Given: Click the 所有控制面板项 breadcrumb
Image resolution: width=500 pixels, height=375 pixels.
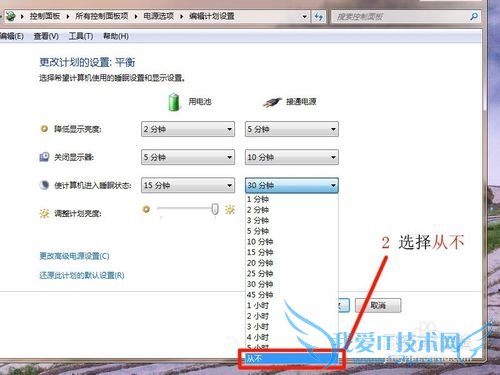Looking at the screenshot, I should (102, 16).
